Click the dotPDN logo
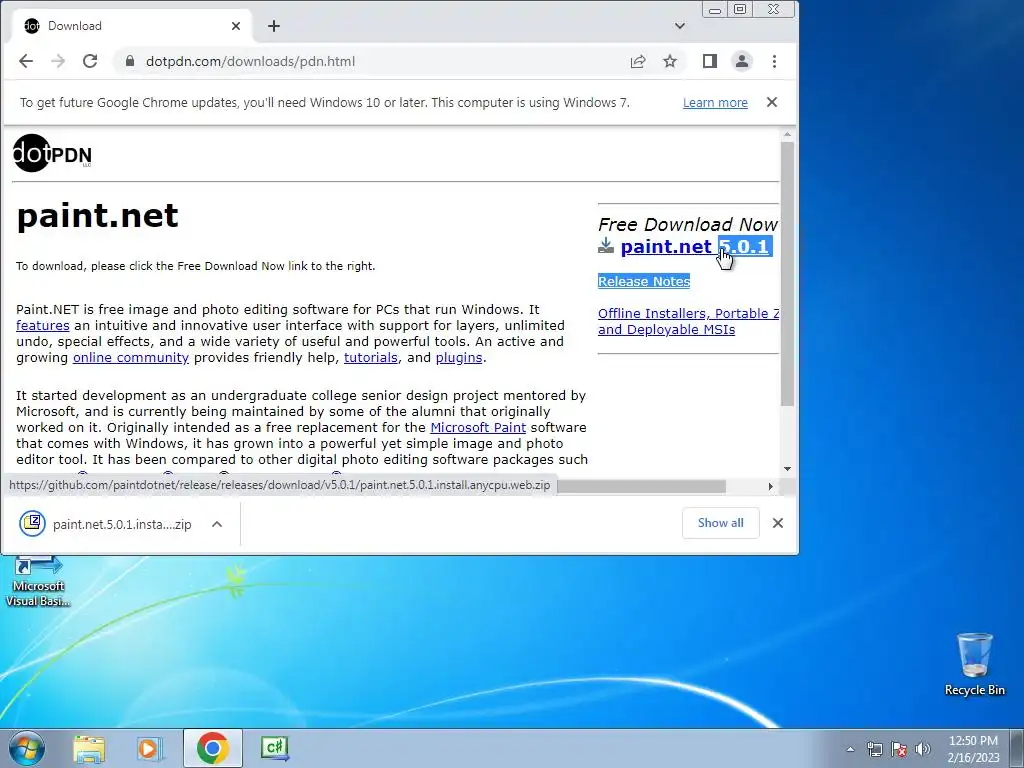 pyautogui.click(x=52, y=153)
